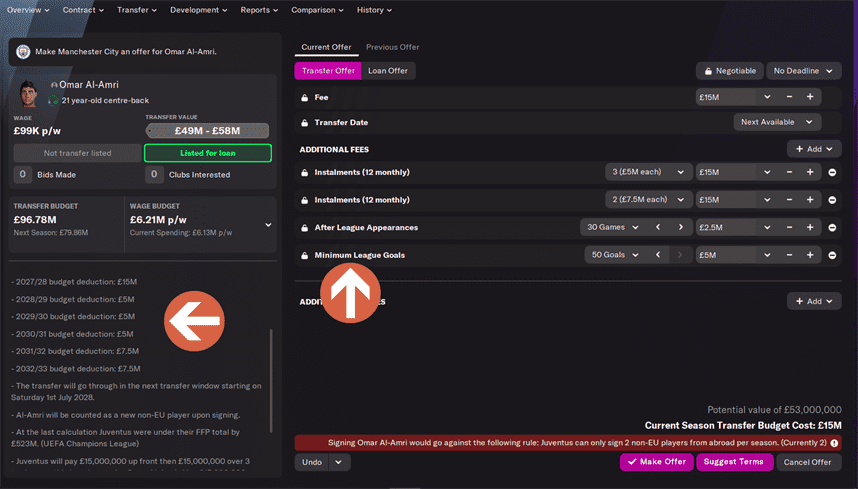Open the Undo history dropdown arrow
The width and height of the screenshot is (858, 489).
point(339,462)
